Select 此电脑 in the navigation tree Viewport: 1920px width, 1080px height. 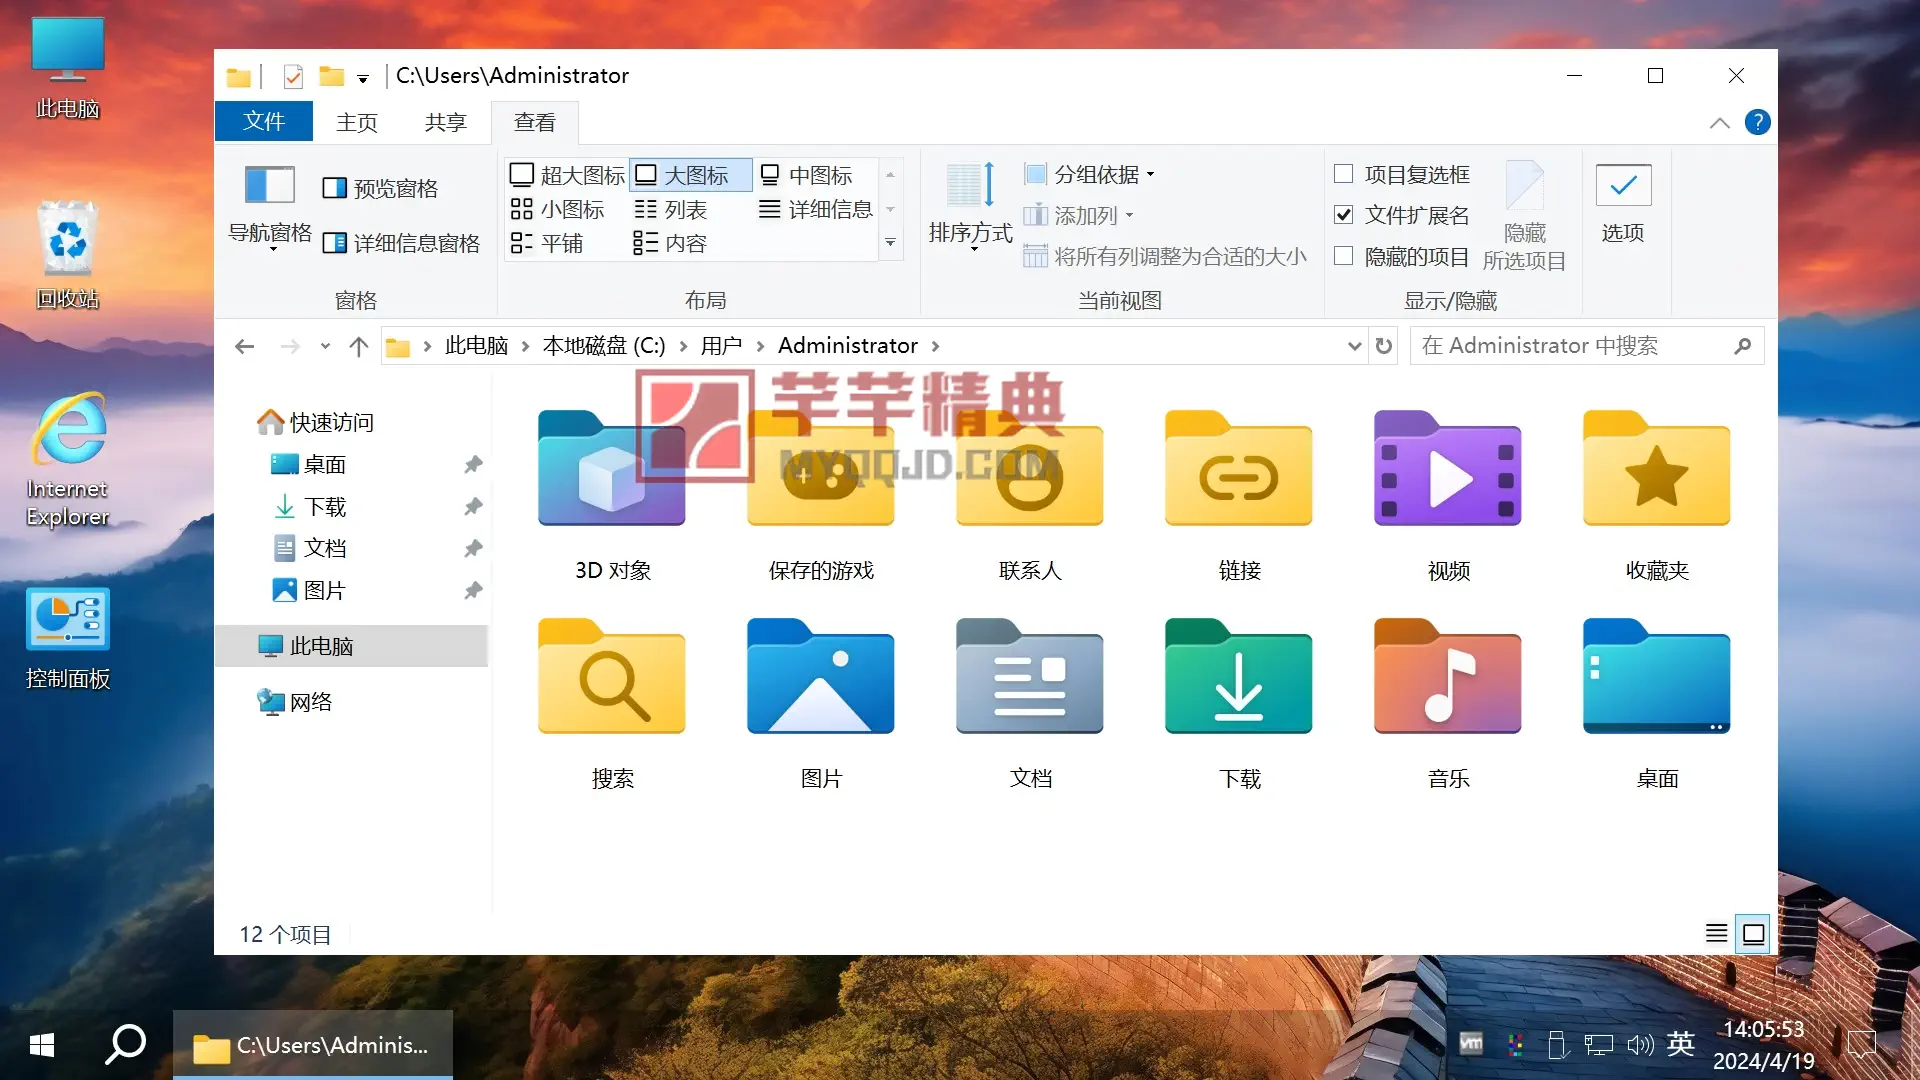click(321, 646)
